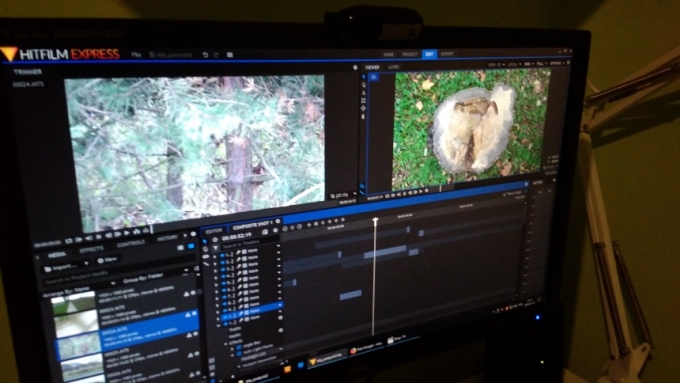Viewport: 680px width, 383px height.
Task: Select the arrow Selection tool in the viewer
Action: pos(363,77)
